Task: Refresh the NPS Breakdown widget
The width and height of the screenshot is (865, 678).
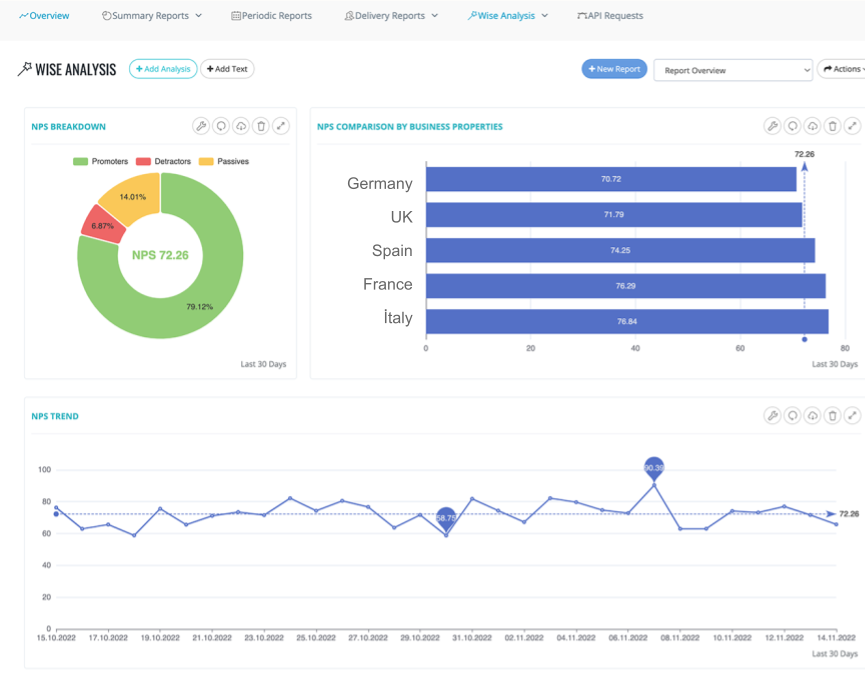Action: point(220,126)
